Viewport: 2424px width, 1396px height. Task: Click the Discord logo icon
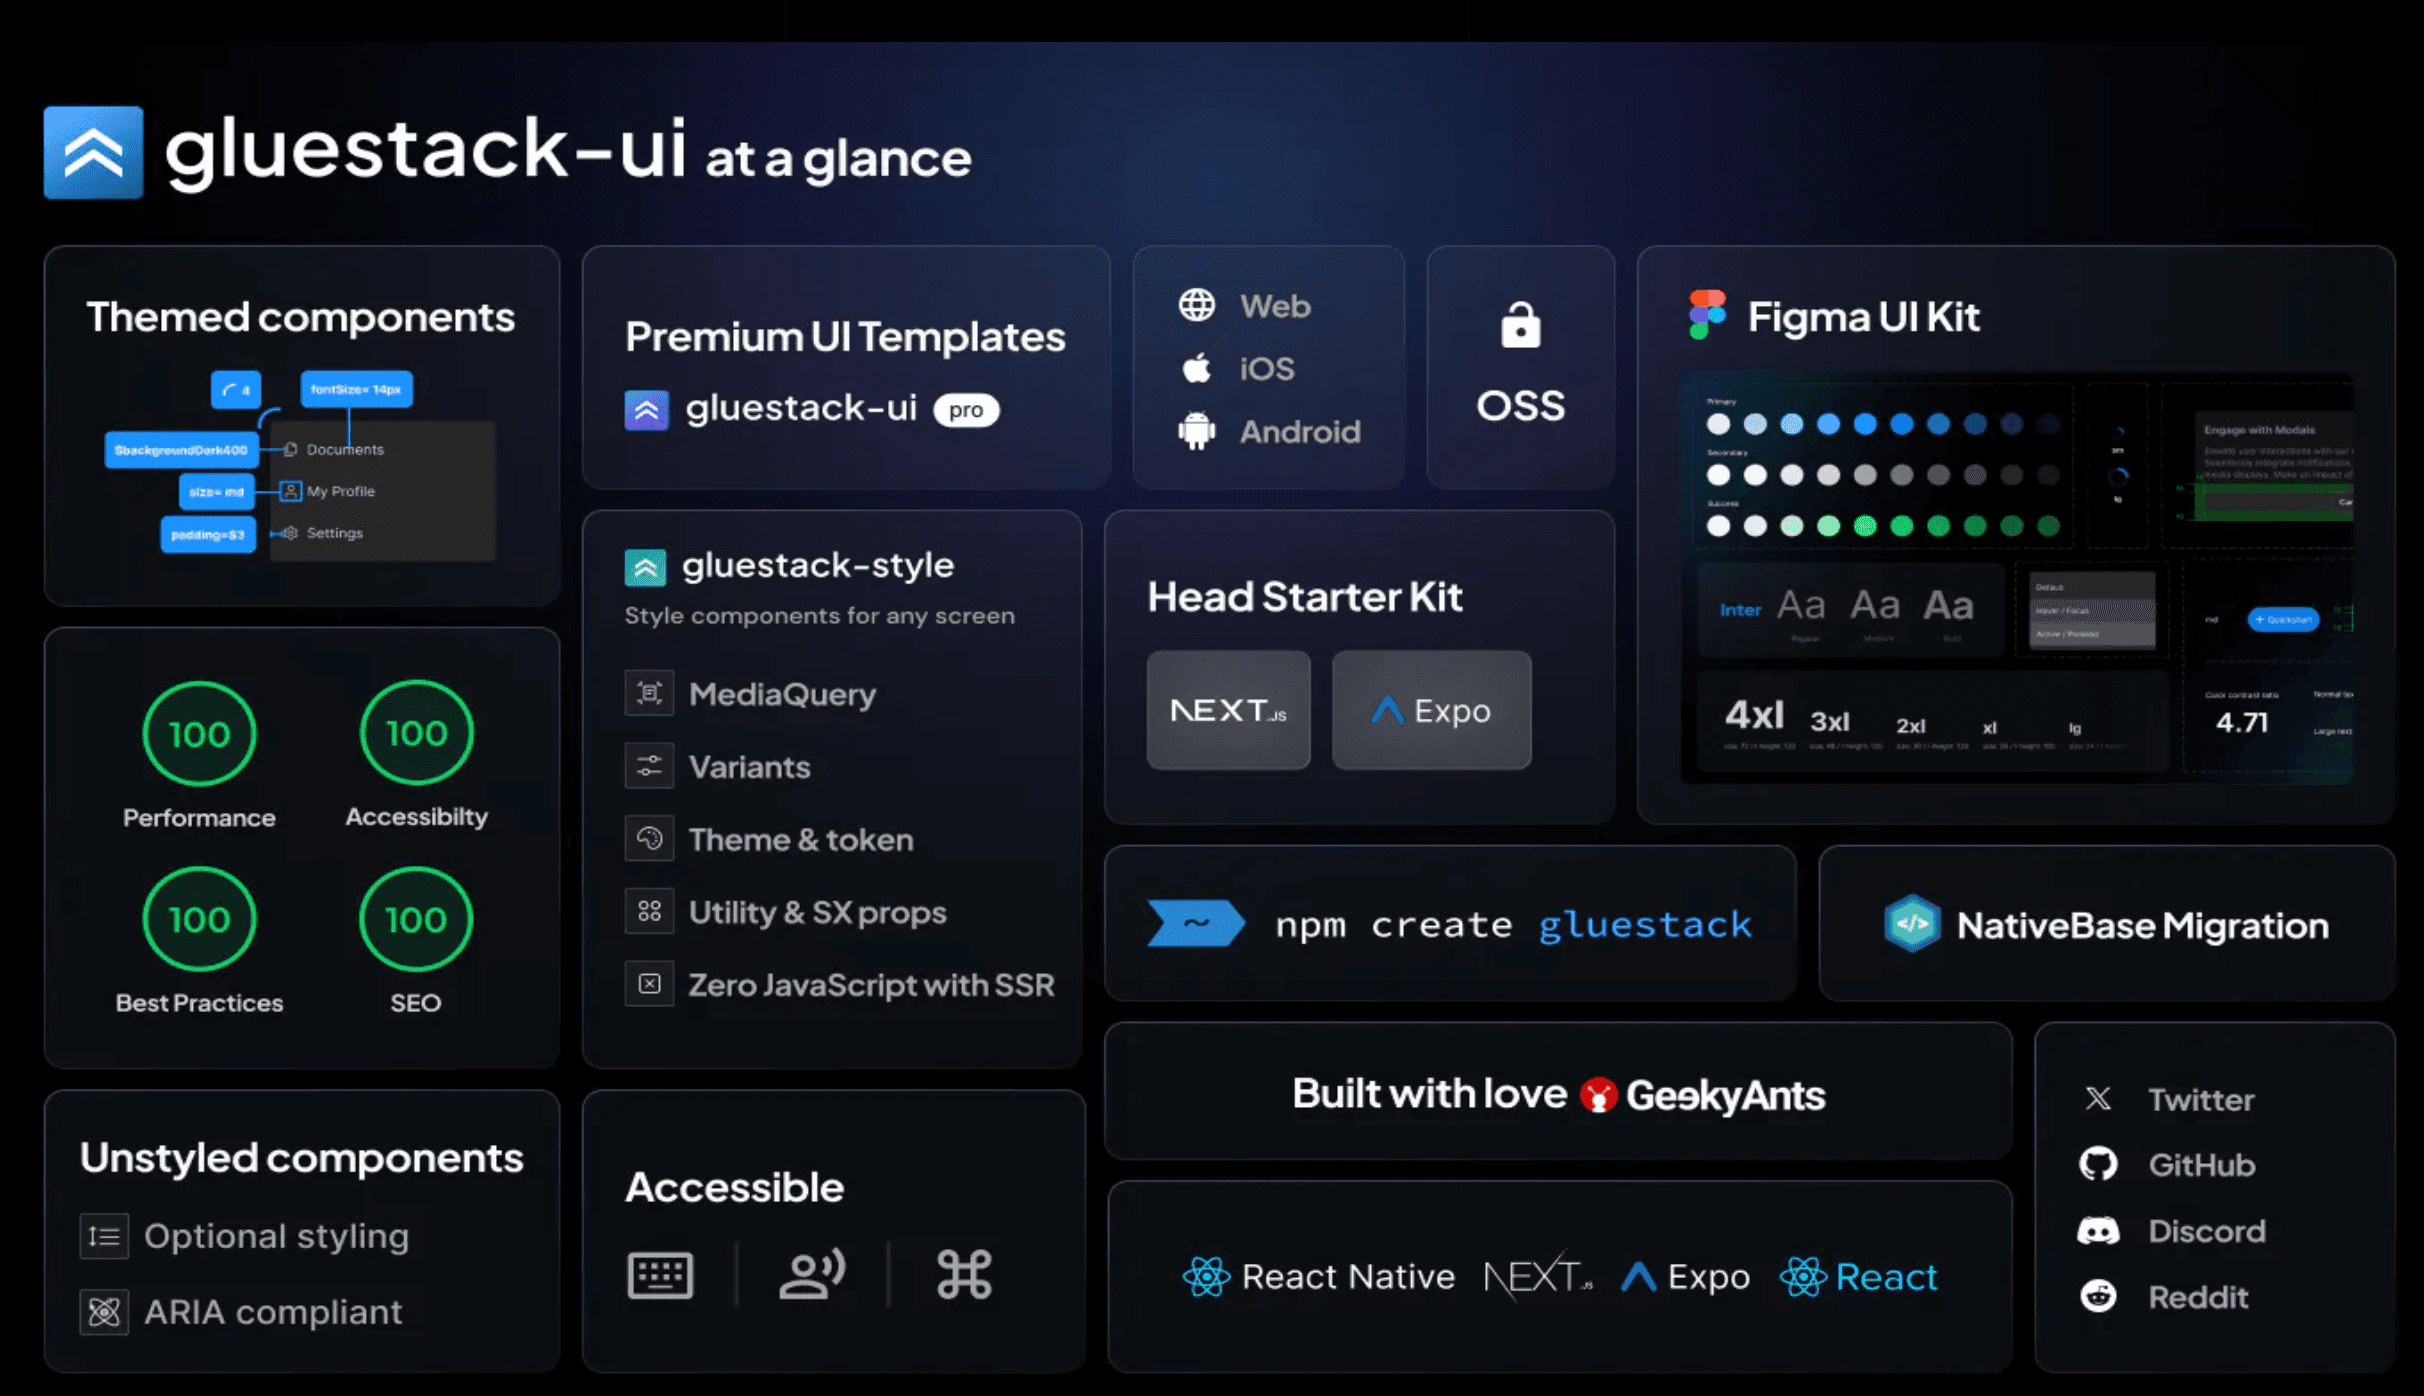2098,1231
